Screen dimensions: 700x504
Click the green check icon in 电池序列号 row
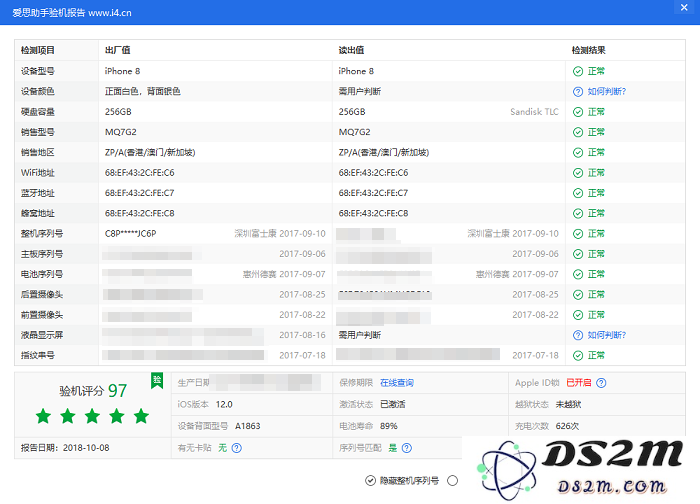(x=578, y=274)
